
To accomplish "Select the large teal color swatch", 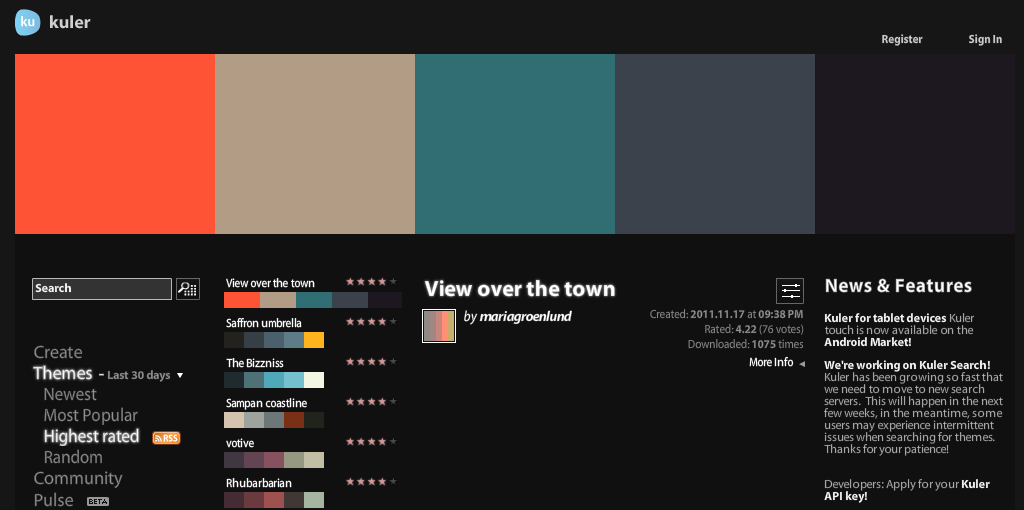I will point(515,144).
